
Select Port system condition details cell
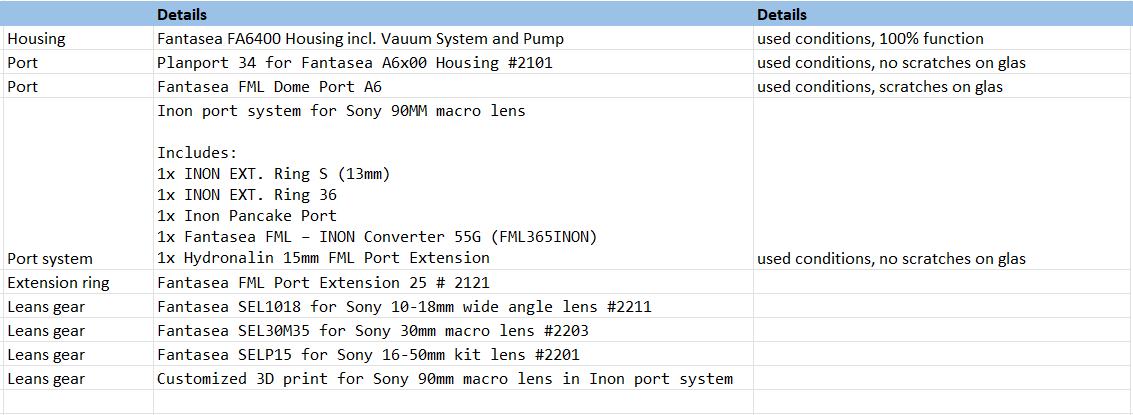943,184
